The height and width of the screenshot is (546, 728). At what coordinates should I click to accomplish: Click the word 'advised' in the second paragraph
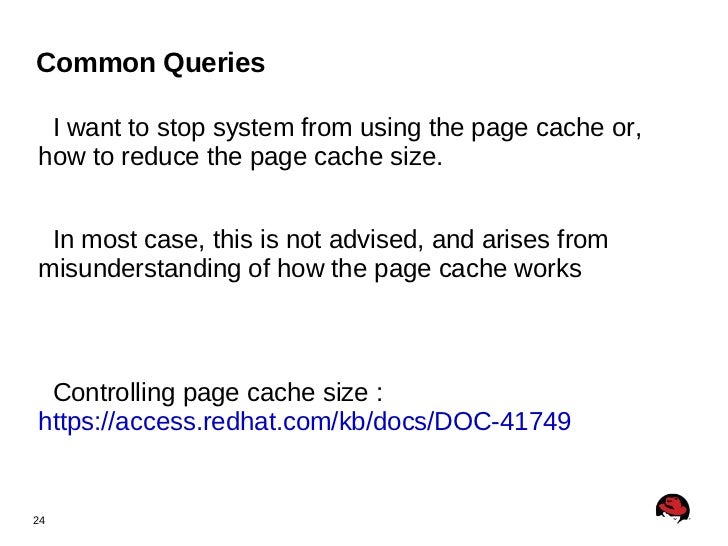[x=376, y=240]
